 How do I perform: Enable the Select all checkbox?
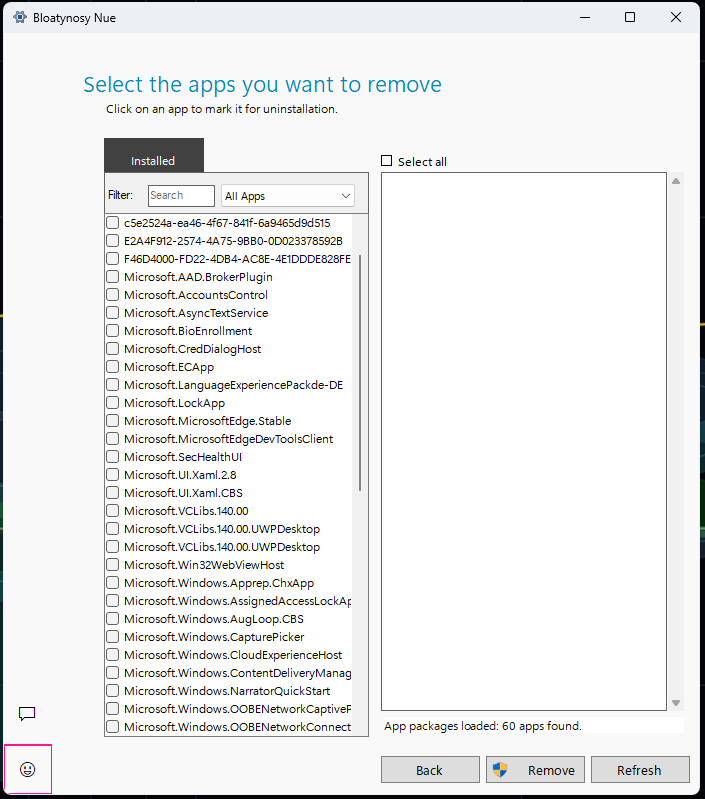pos(387,161)
